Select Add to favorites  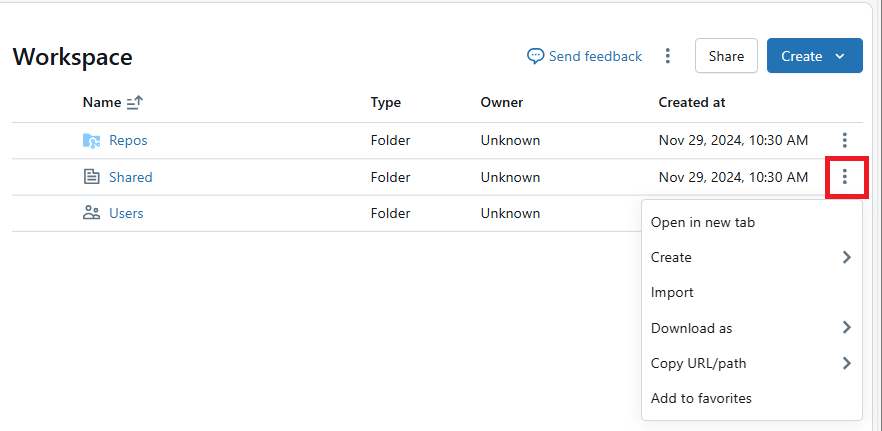point(701,398)
